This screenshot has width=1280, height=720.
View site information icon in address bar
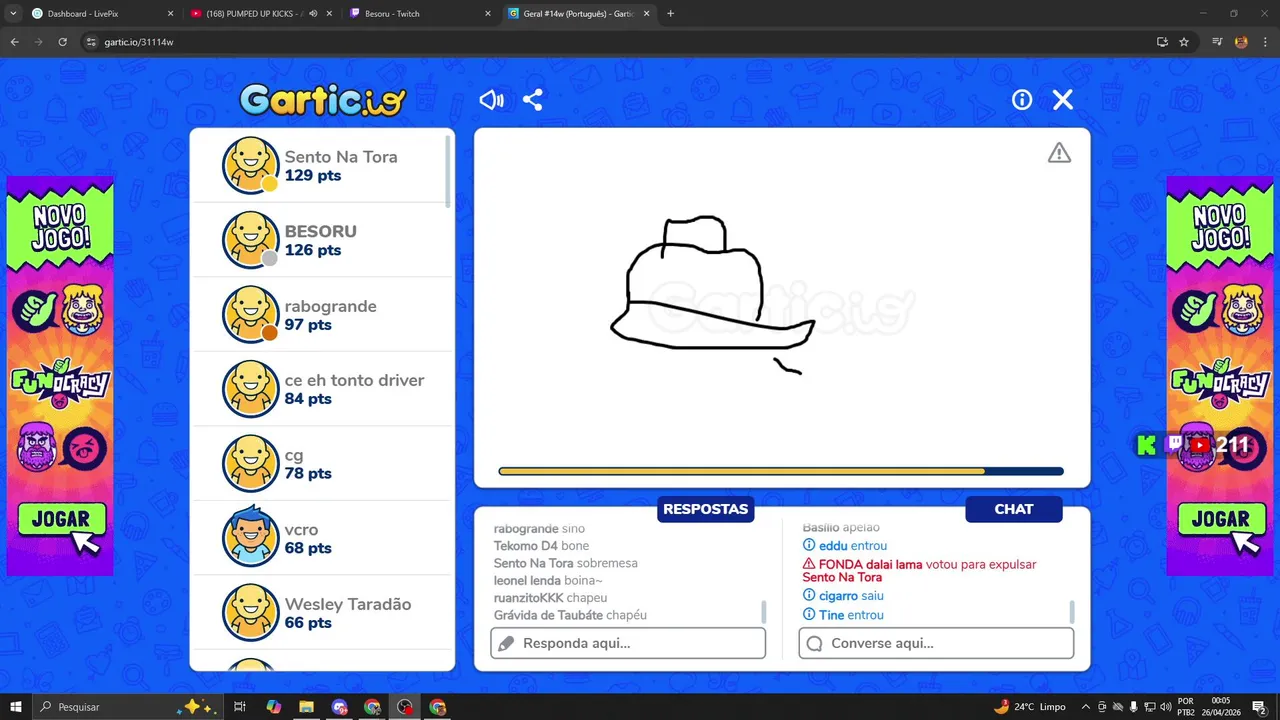[91, 42]
